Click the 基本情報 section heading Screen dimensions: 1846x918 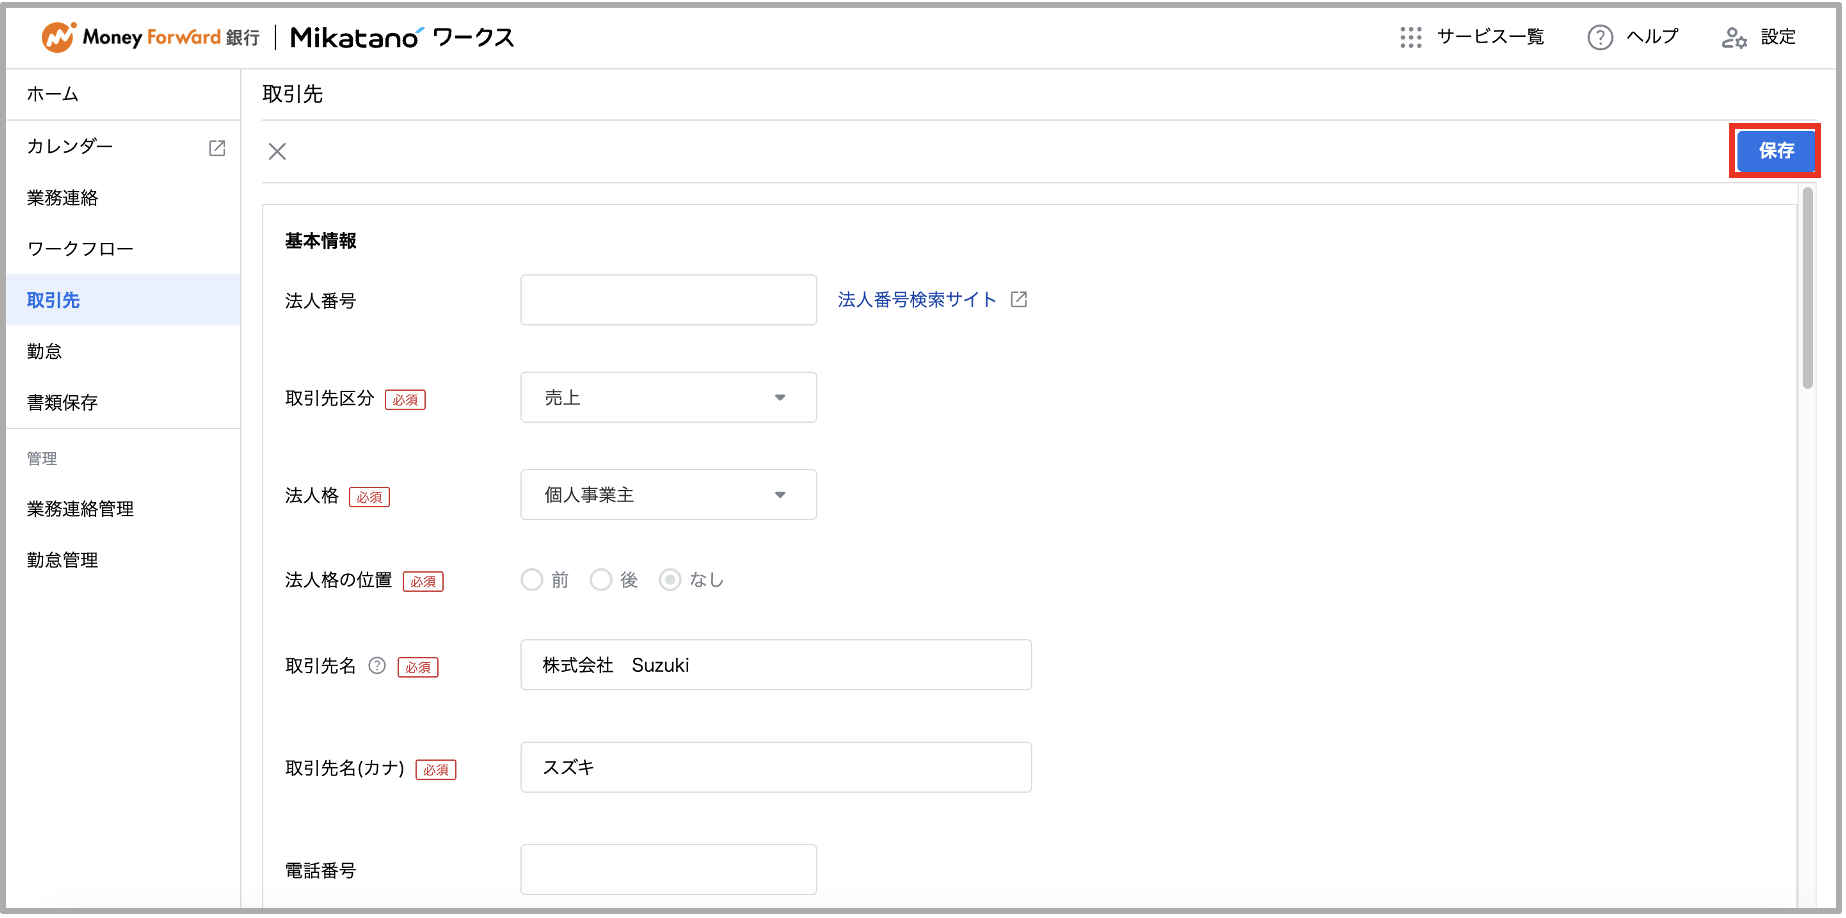(x=321, y=241)
